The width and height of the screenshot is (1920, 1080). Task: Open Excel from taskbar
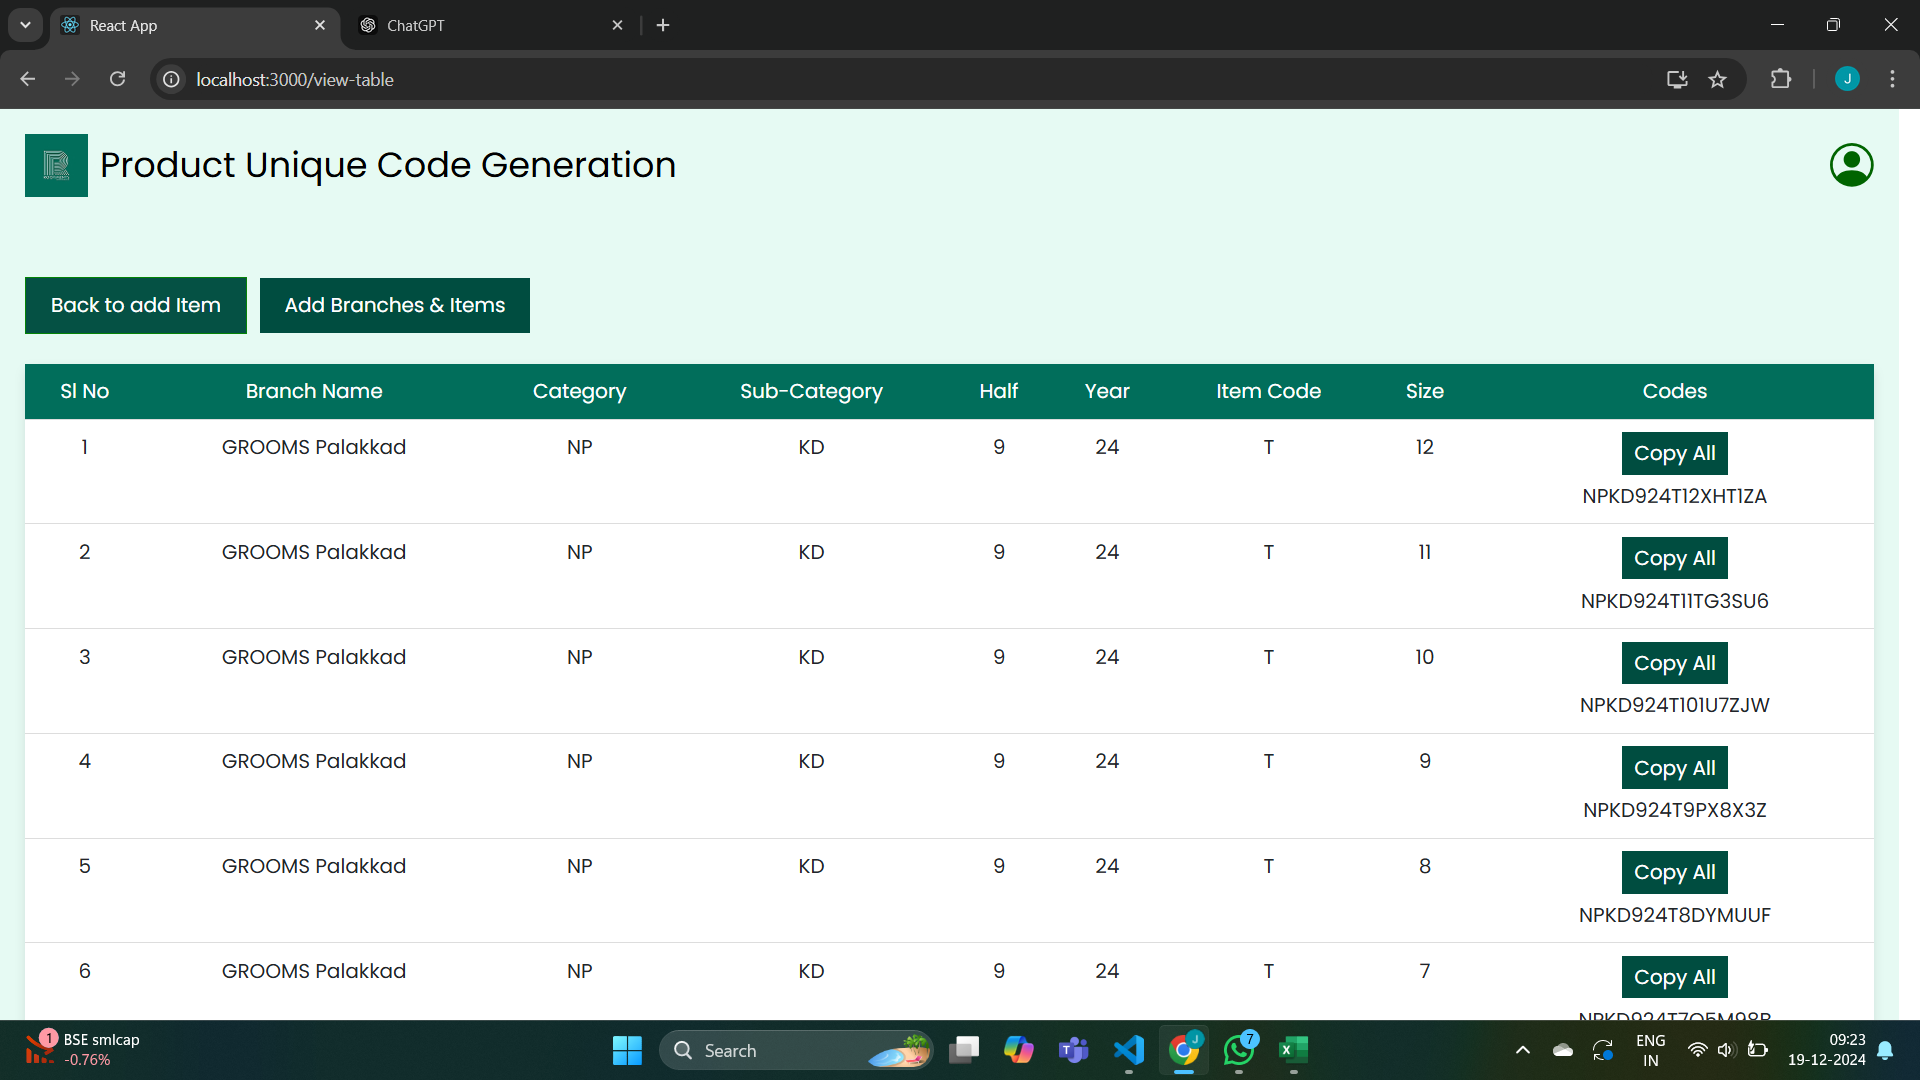point(1294,1050)
